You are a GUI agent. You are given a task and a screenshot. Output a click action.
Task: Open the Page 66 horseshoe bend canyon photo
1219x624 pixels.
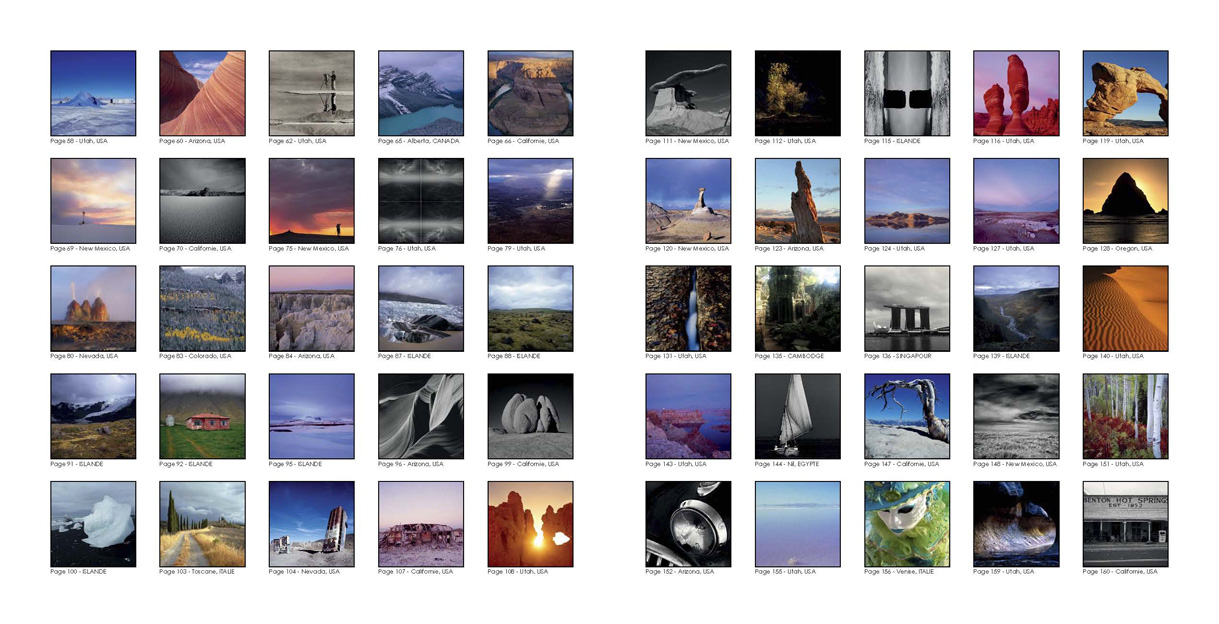coord(530,93)
